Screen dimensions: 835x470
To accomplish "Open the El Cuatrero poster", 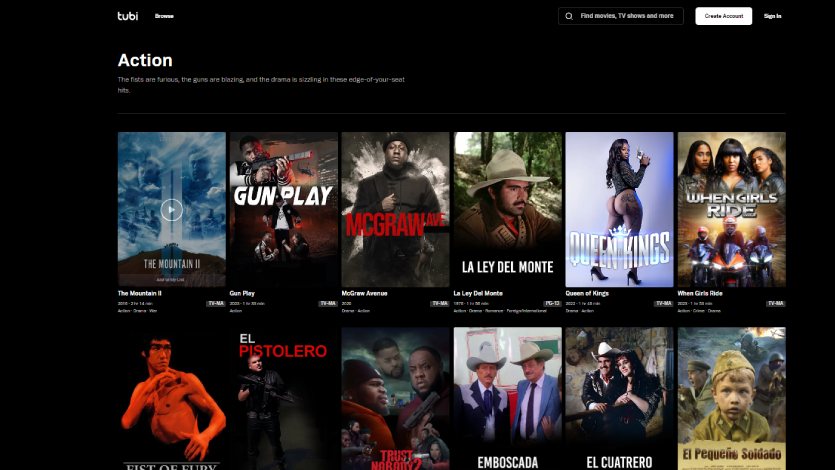I will [x=619, y=399].
